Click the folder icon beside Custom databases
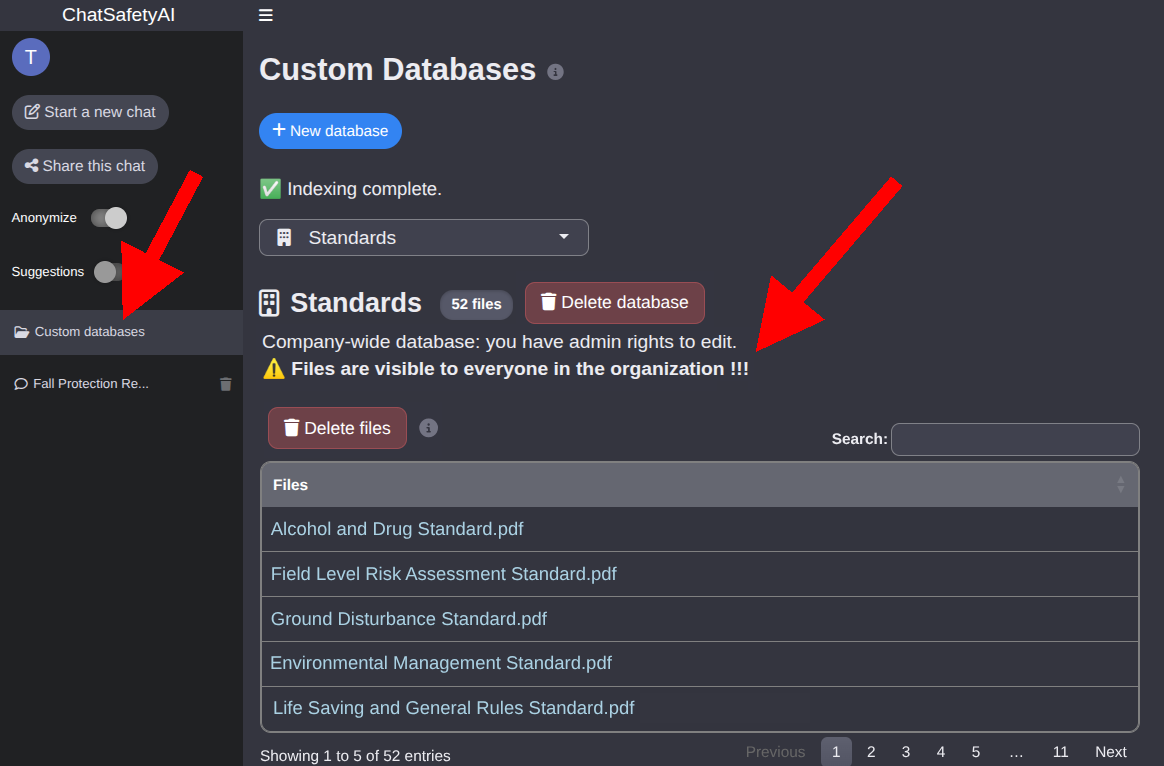This screenshot has width=1164, height=766. pos(22,331)
